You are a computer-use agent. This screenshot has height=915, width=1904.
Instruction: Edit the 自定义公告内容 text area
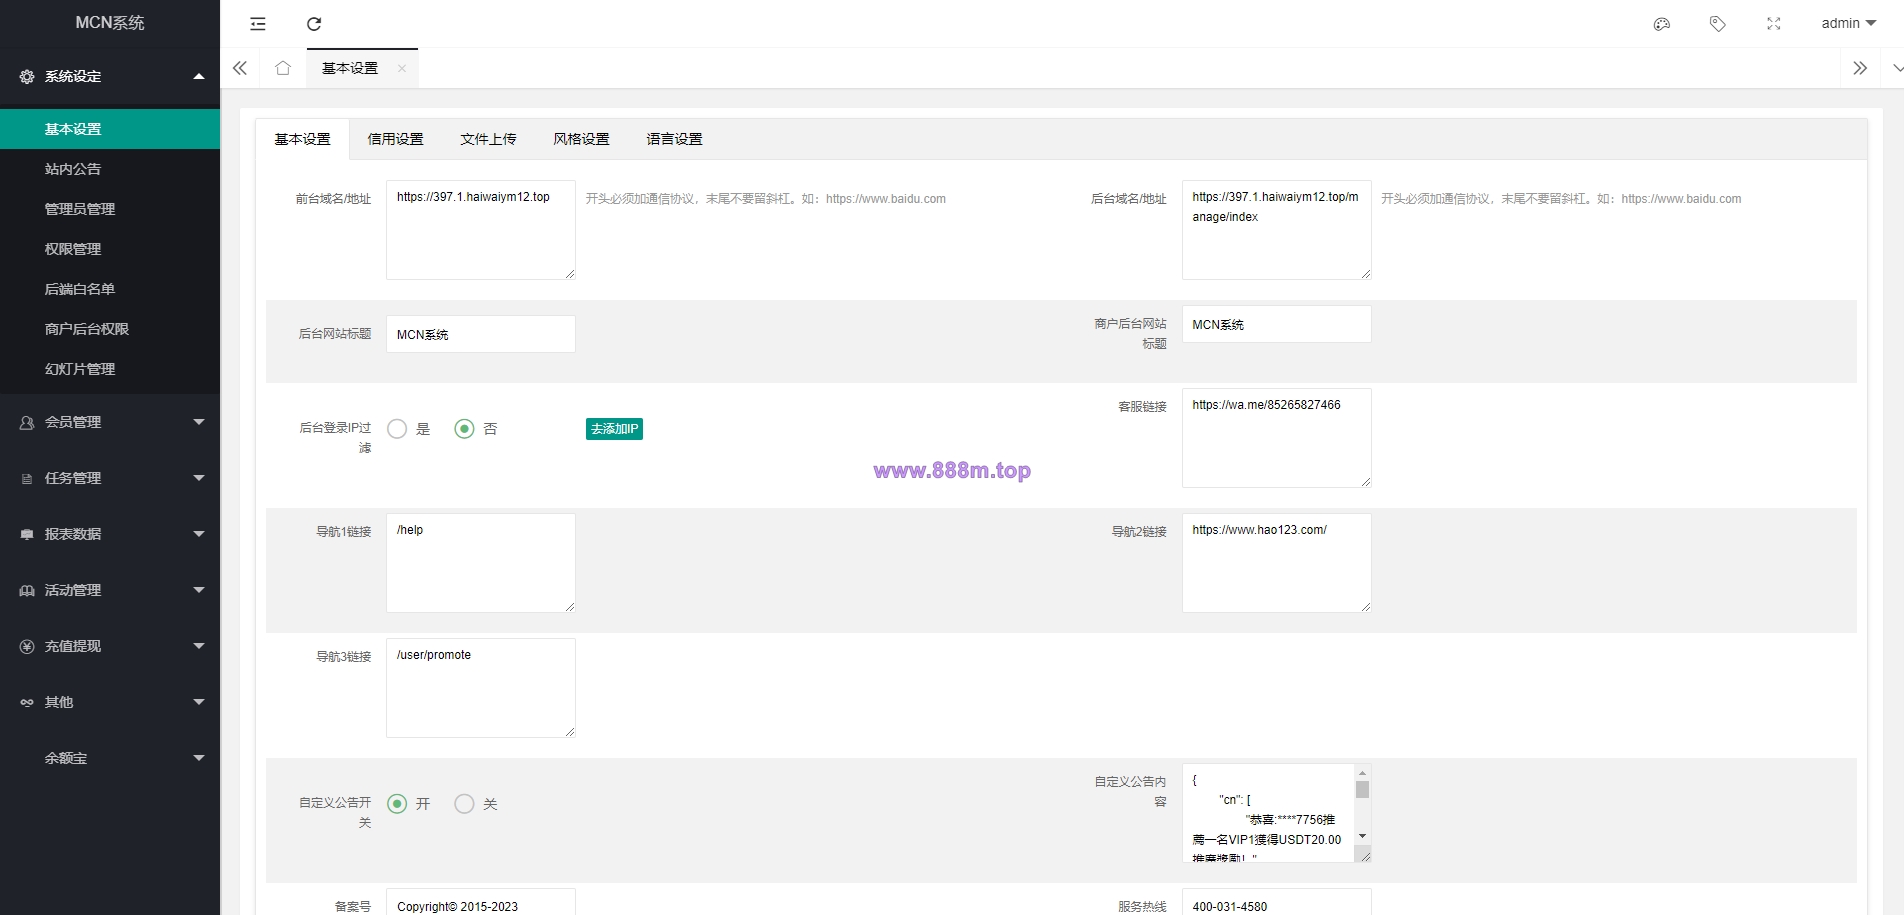(1277, 813)
